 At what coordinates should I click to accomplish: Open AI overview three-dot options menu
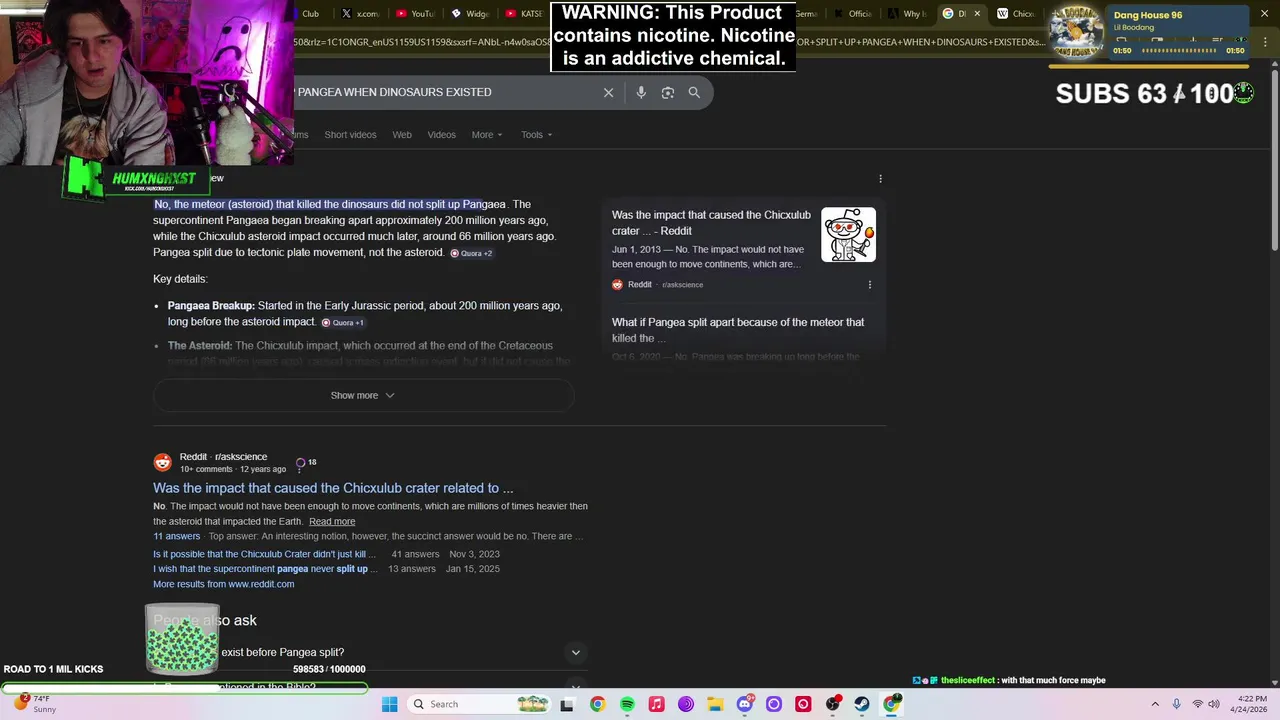pos(880,179)
